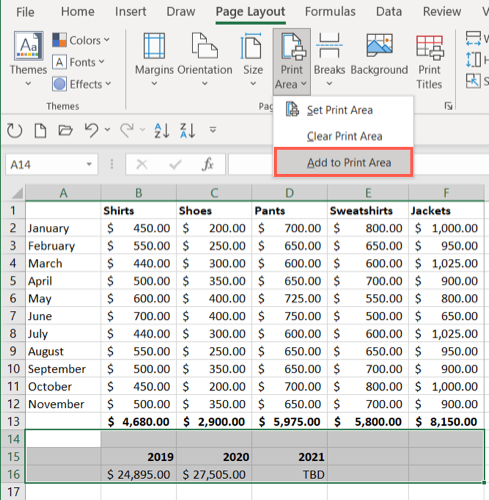Open the Breaks menu
This screenshot has height=500, width=489.
(329, 59)
